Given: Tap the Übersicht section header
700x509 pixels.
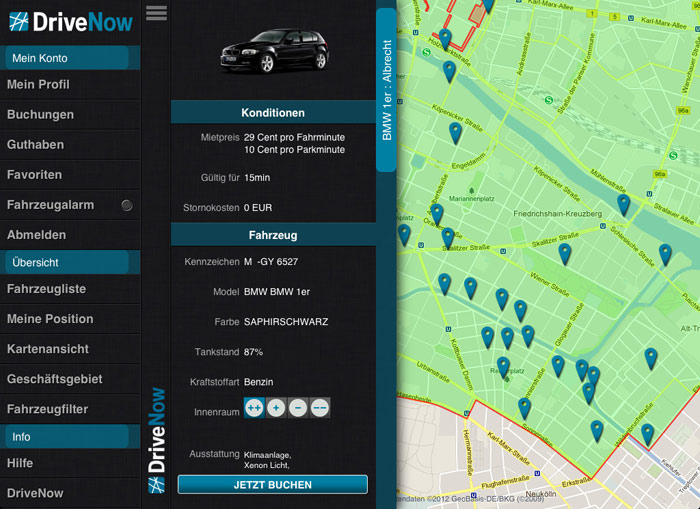Looking at the screenshot, I should coord(70,263).
